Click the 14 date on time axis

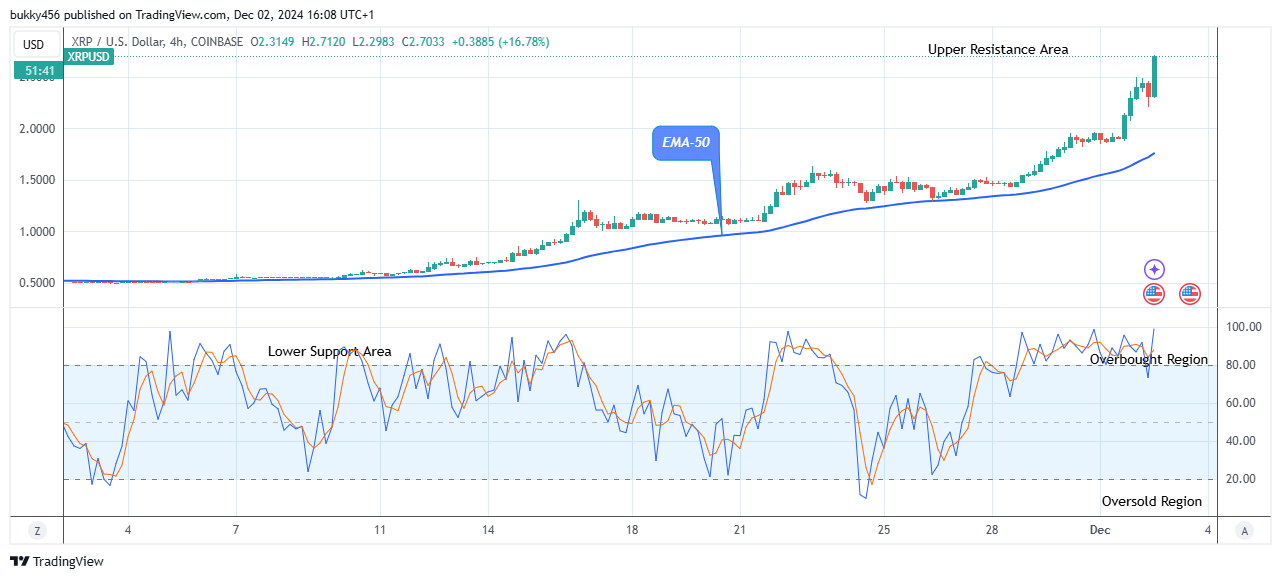click(x=488, y=529)
